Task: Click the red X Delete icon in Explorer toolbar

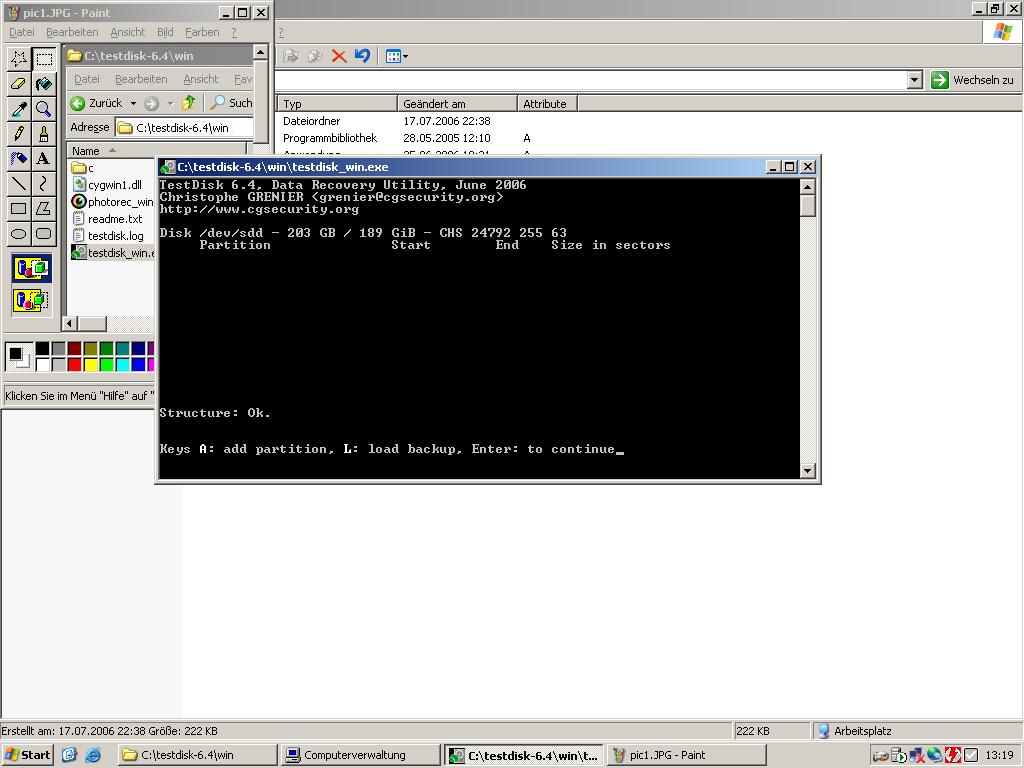Action: (x=338, y=56)
